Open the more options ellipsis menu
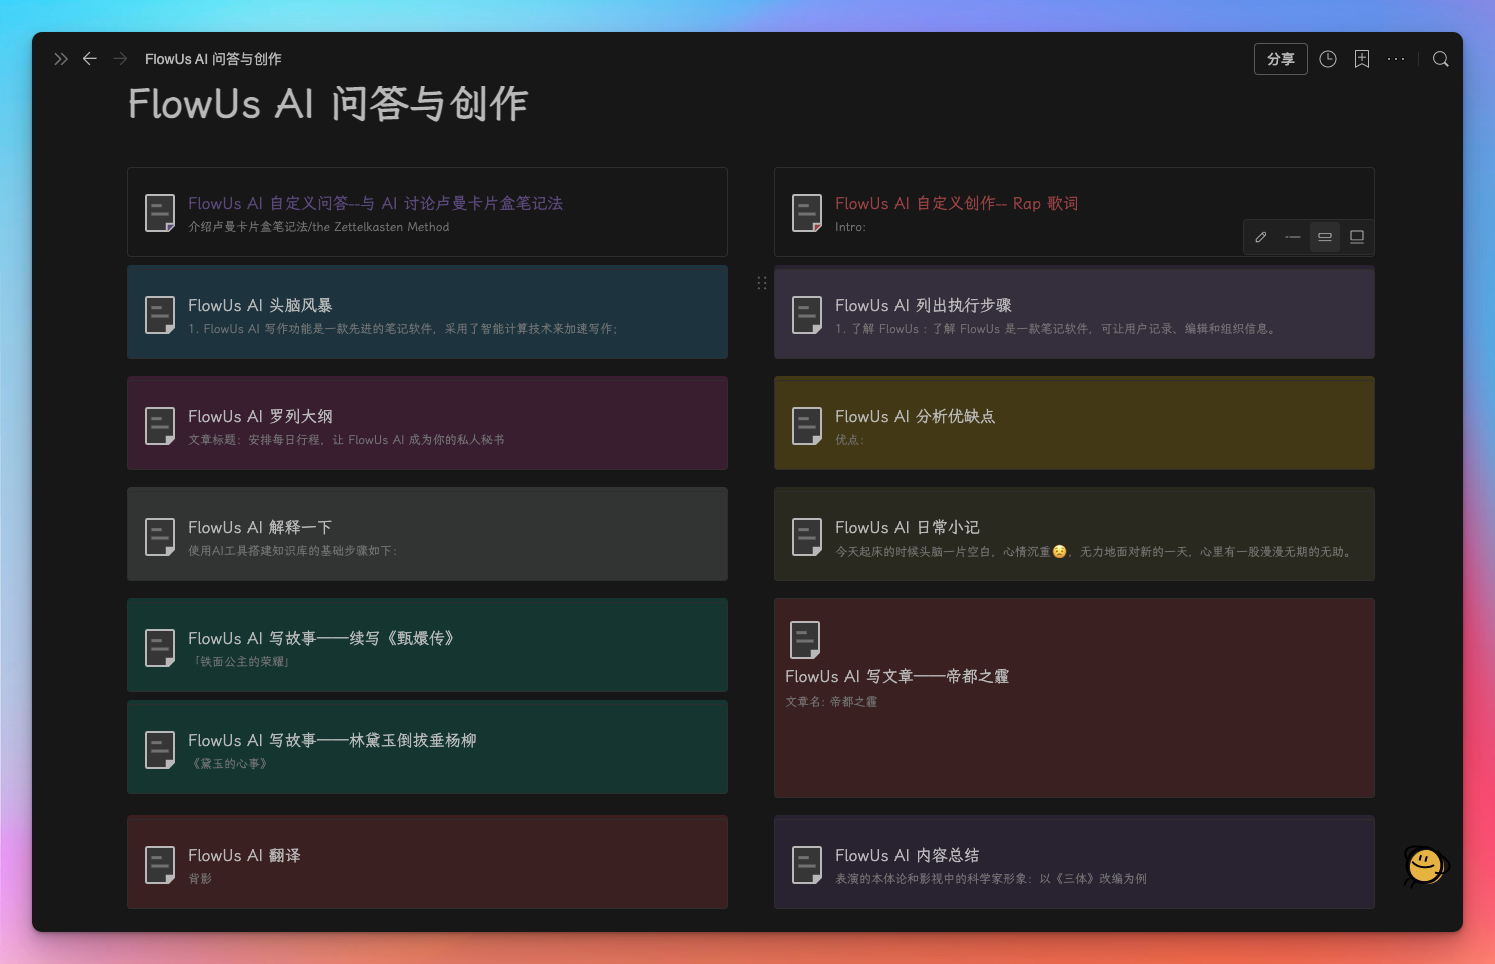The height and width of the screenshot is (964, 1495). 1396,59
